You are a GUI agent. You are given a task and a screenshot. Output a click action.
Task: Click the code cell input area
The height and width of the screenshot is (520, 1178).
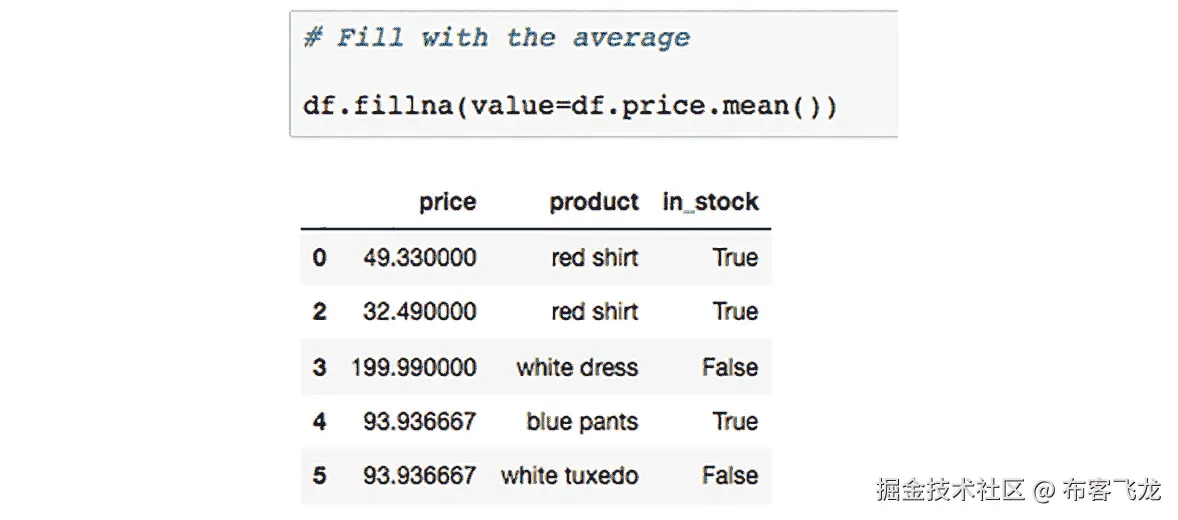coord(594,74)
